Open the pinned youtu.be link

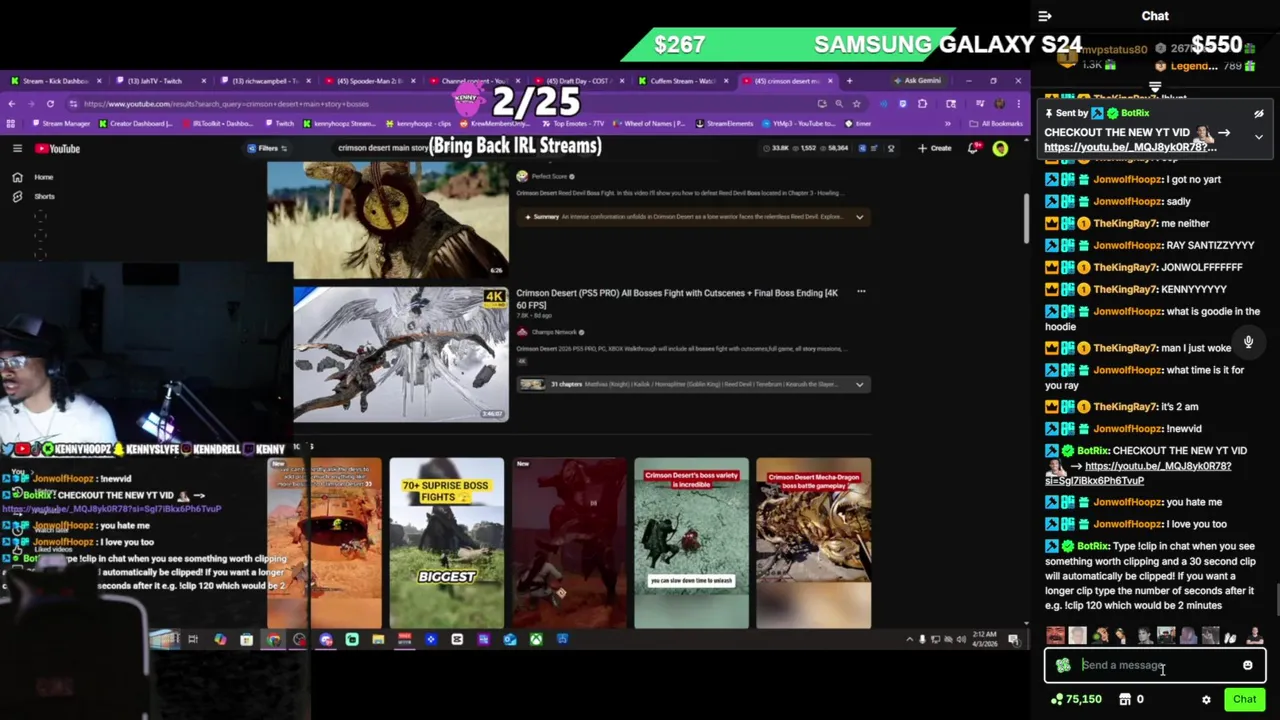point(1130,147)
